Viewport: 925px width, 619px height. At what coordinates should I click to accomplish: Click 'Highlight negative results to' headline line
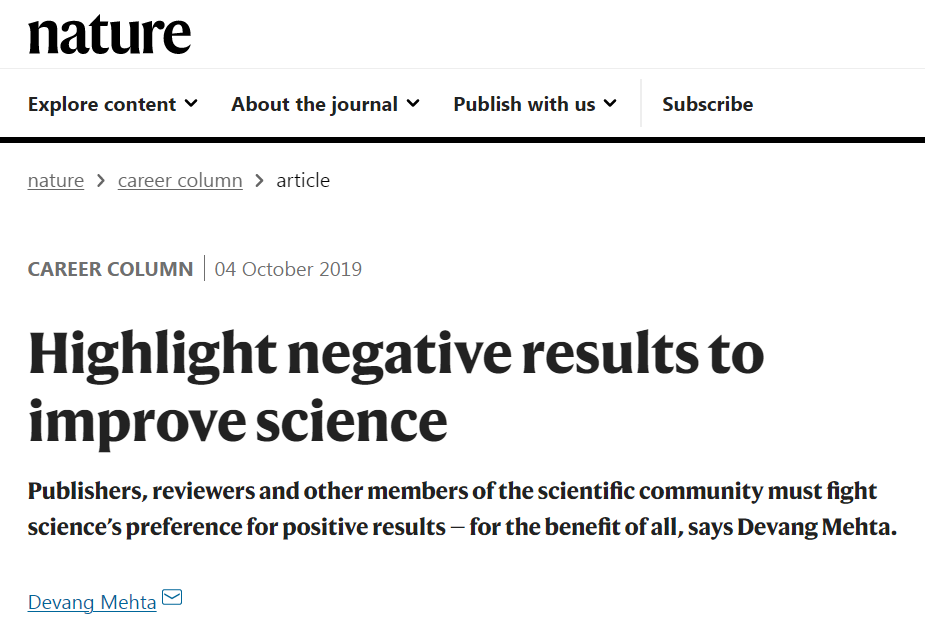pyautogui.click(x=396, y=354)
